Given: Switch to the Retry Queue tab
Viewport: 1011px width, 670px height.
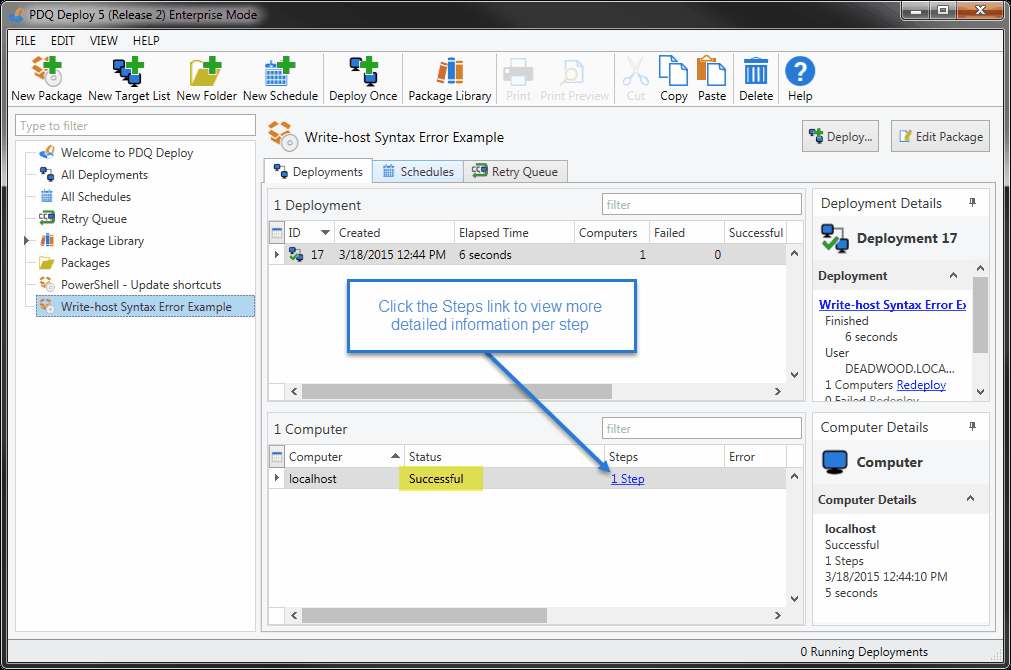Looking at the screenshot, I should [515, 172].
